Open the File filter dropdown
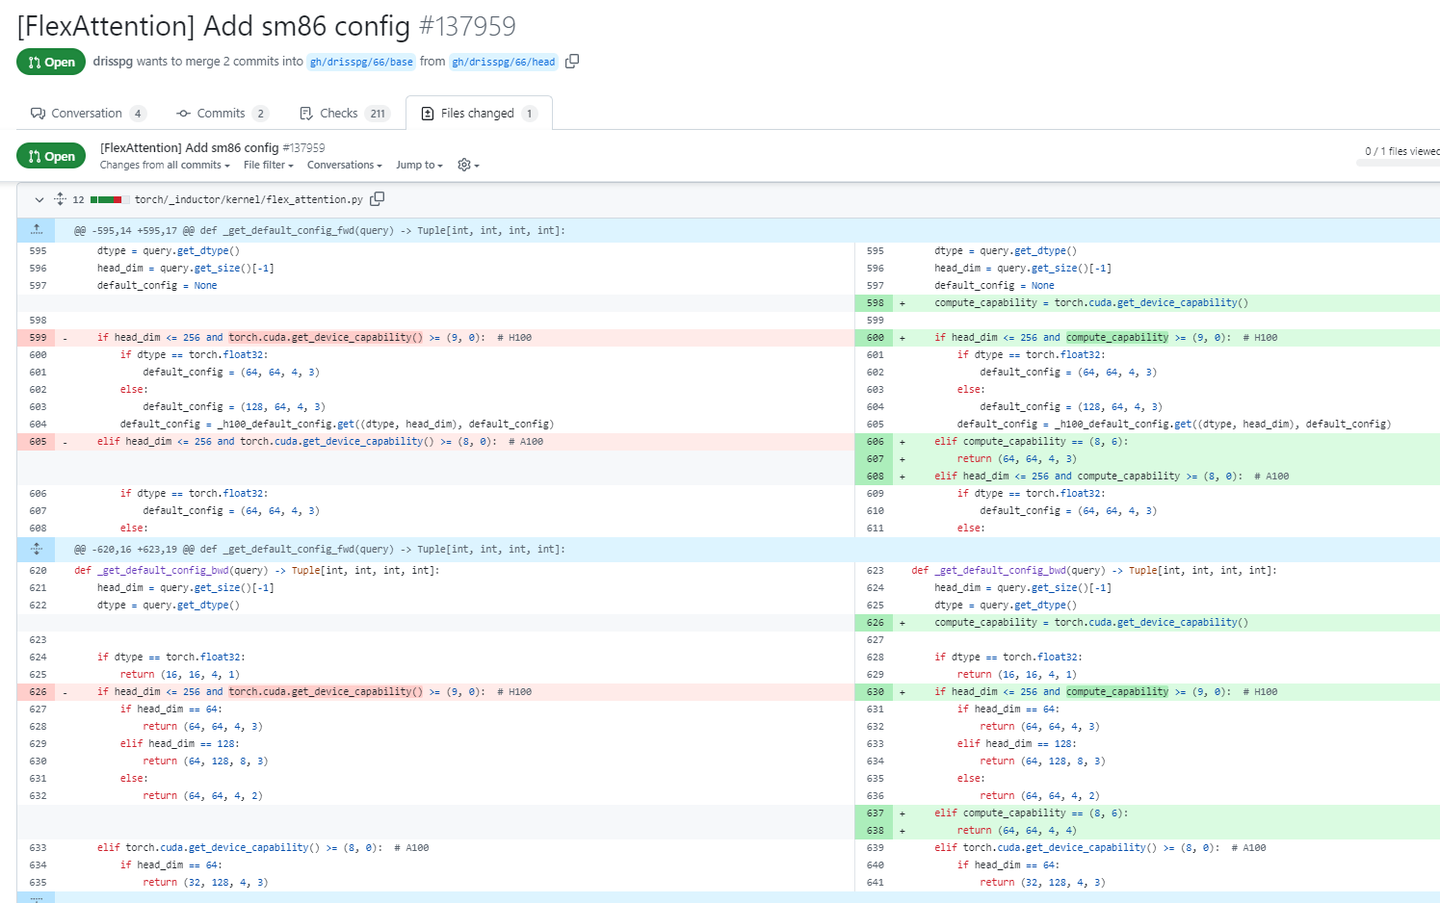This screenshot has width=1440, height=903. [268, 165]
